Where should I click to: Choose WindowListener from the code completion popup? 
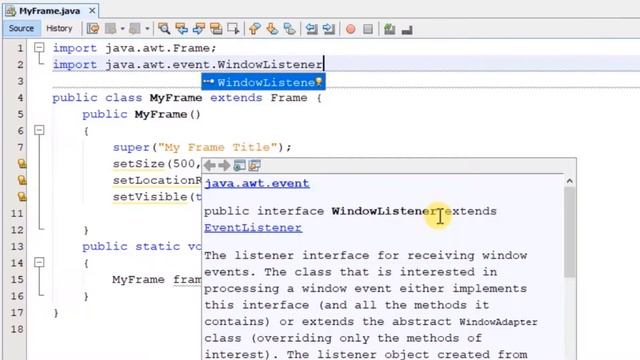pos(263,82)
